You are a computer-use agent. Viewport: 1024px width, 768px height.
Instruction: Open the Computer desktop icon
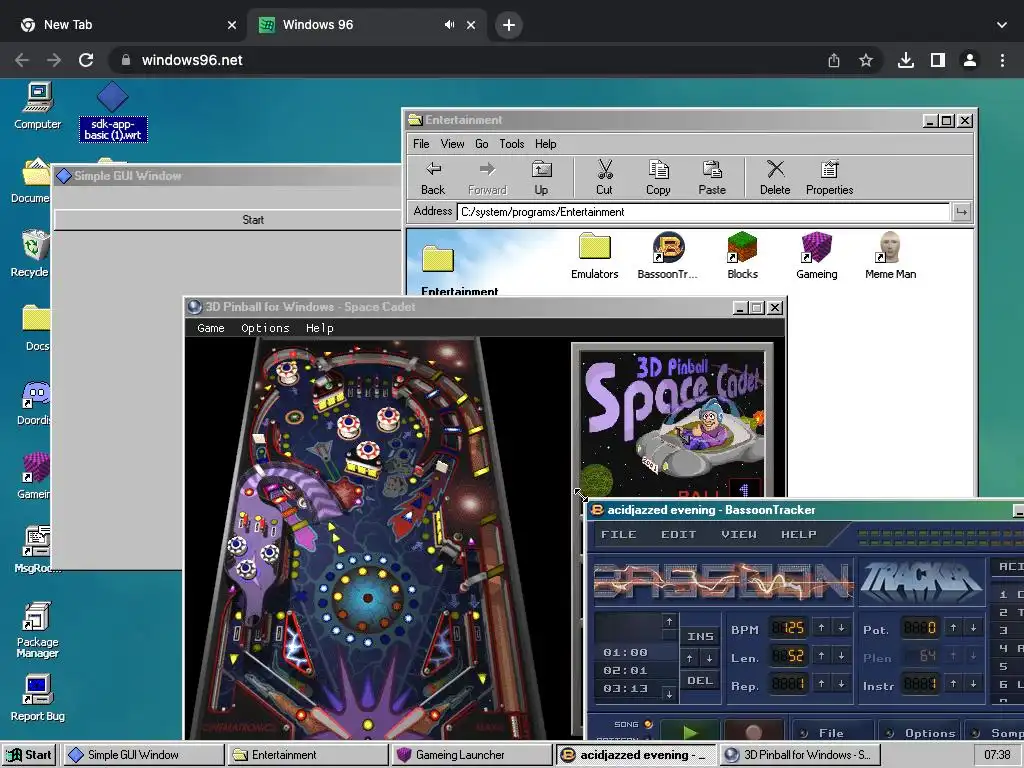coord(37,106)
